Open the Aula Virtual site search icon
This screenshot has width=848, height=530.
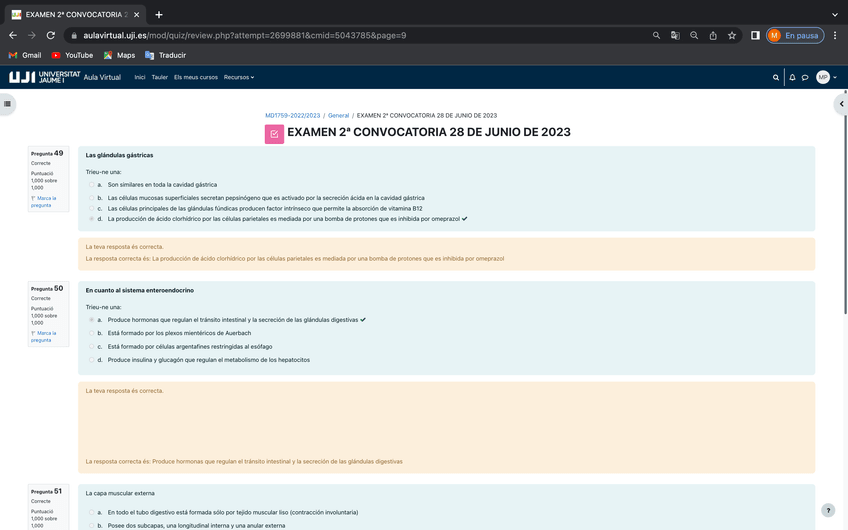click(776, 77)
